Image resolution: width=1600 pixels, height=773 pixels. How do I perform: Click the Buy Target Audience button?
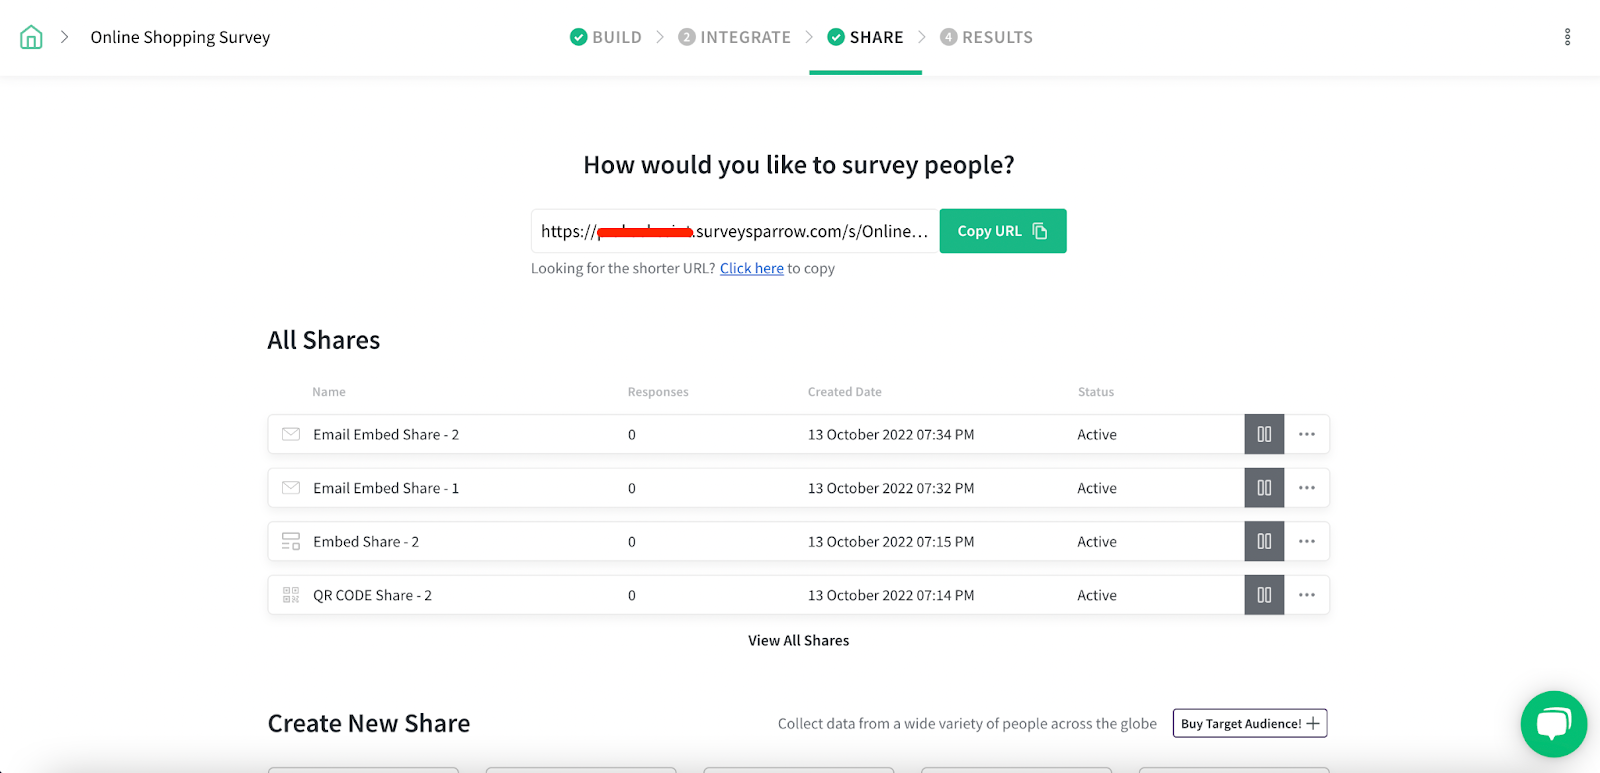point(1249,723)
